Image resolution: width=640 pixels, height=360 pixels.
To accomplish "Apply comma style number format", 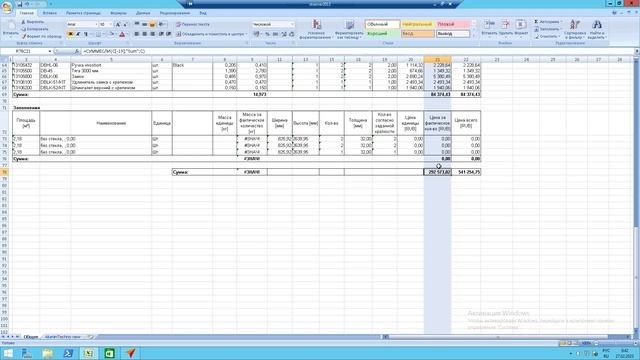I will (276, 34).
